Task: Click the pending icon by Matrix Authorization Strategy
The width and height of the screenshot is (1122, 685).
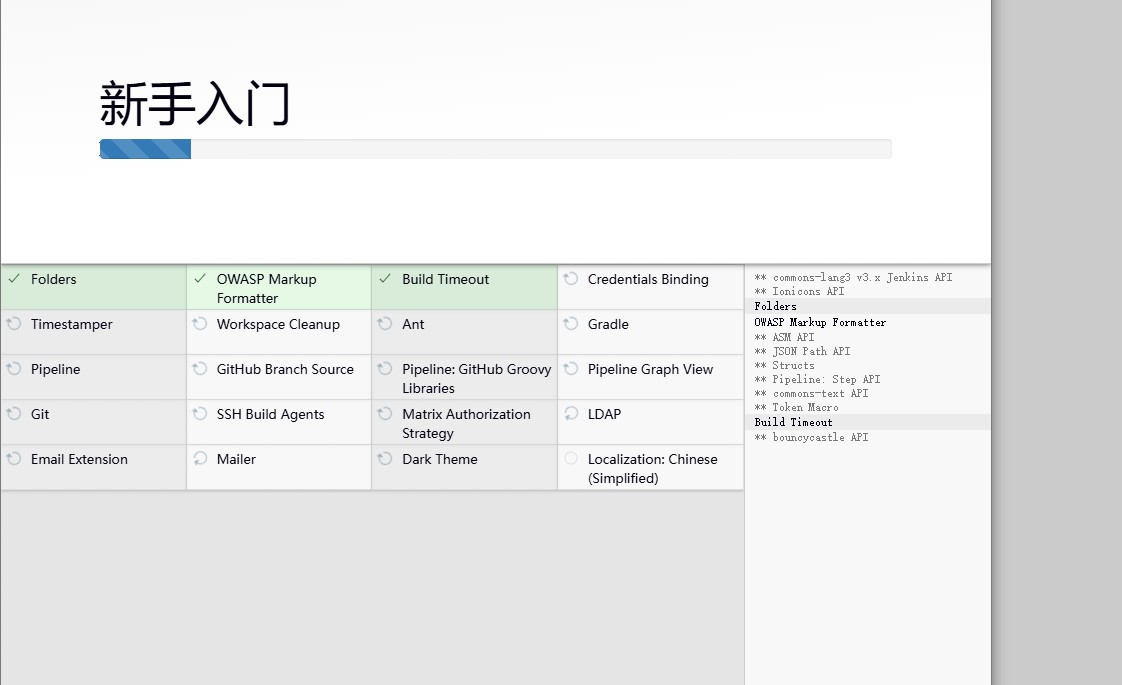Action: pyautogui.click(x=386, y=414)
